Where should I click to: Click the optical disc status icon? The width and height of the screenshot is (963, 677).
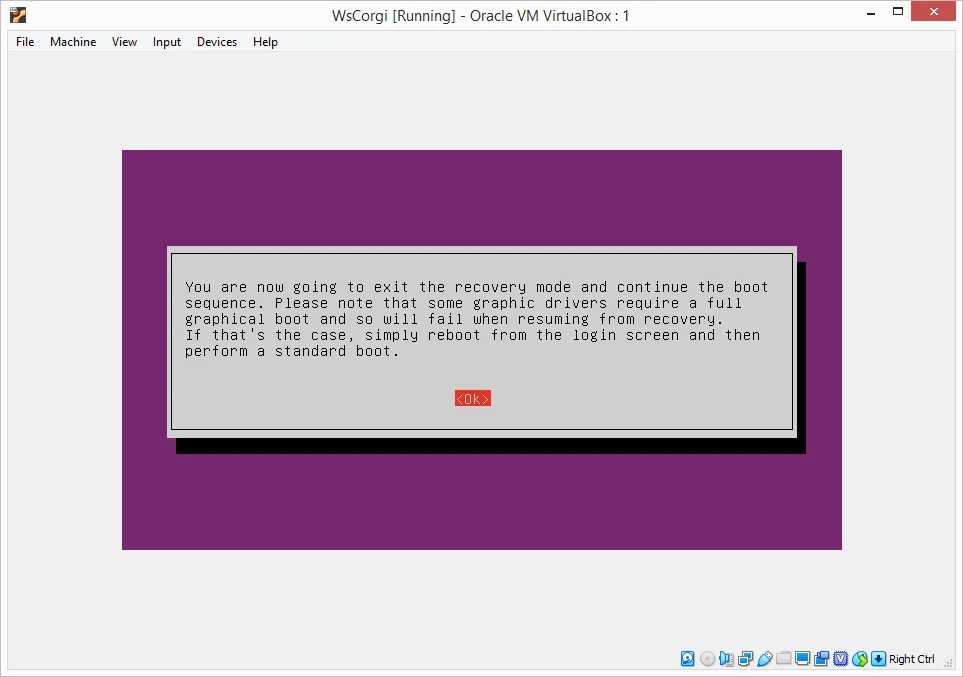tap(708, 659)
